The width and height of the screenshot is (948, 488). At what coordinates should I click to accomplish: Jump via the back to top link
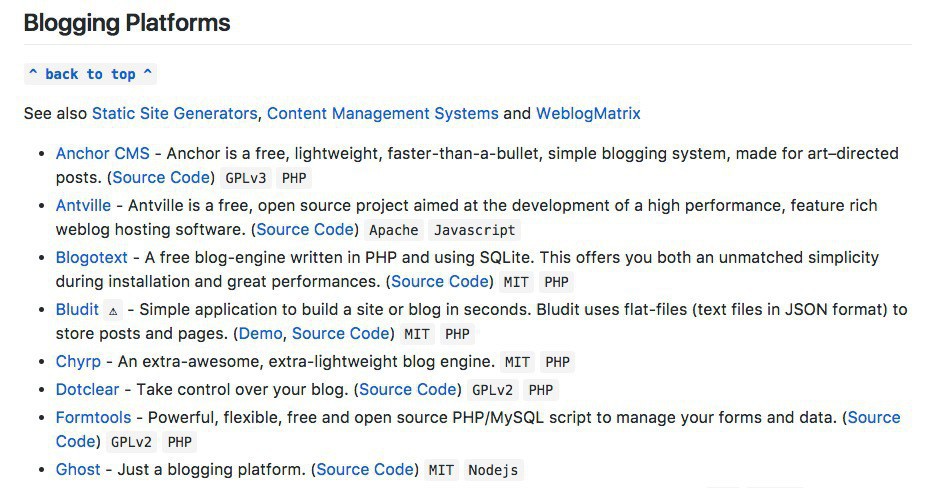(90, 74)
